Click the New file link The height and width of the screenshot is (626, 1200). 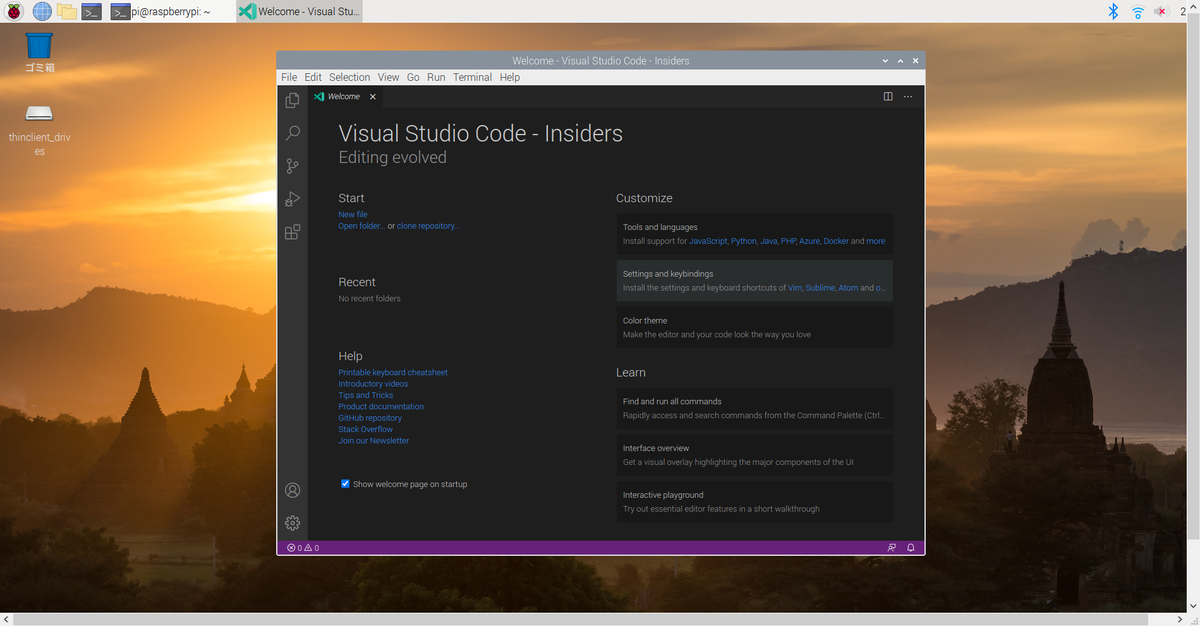tap(353, 215)
